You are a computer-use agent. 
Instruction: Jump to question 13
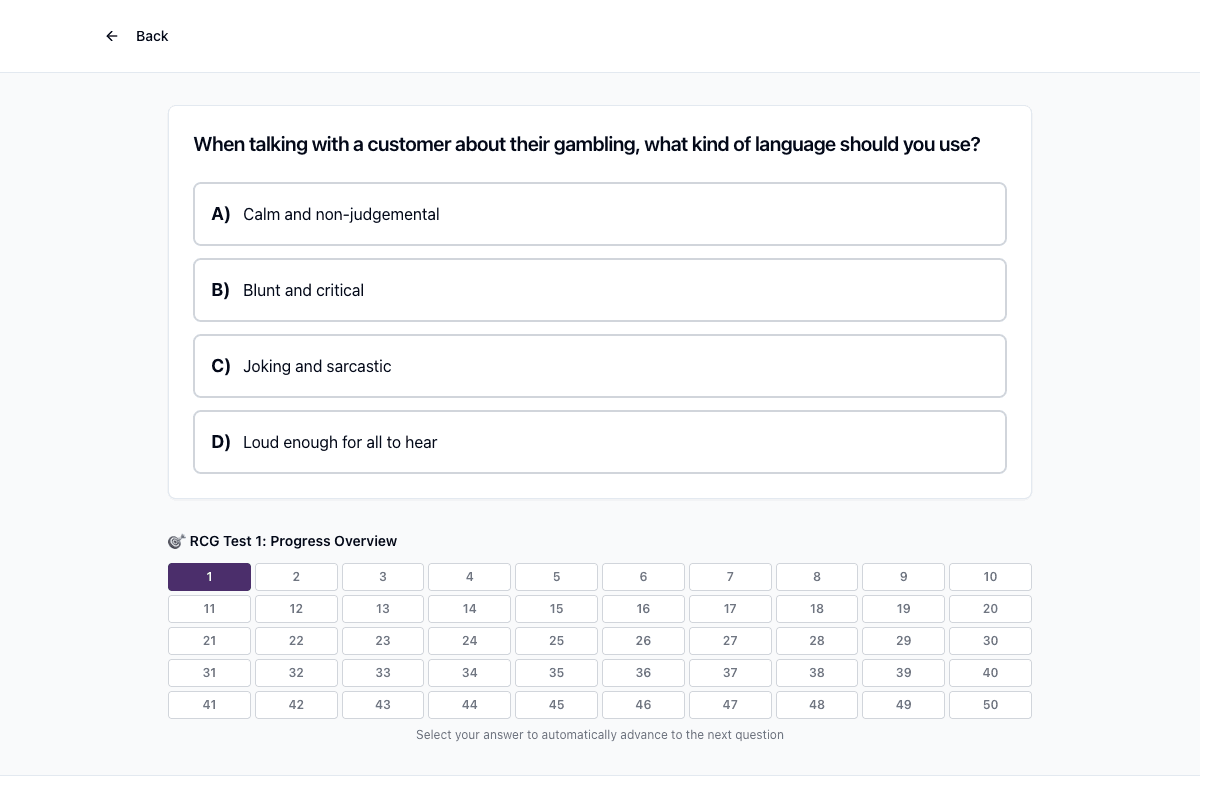(x=383, y=609)
